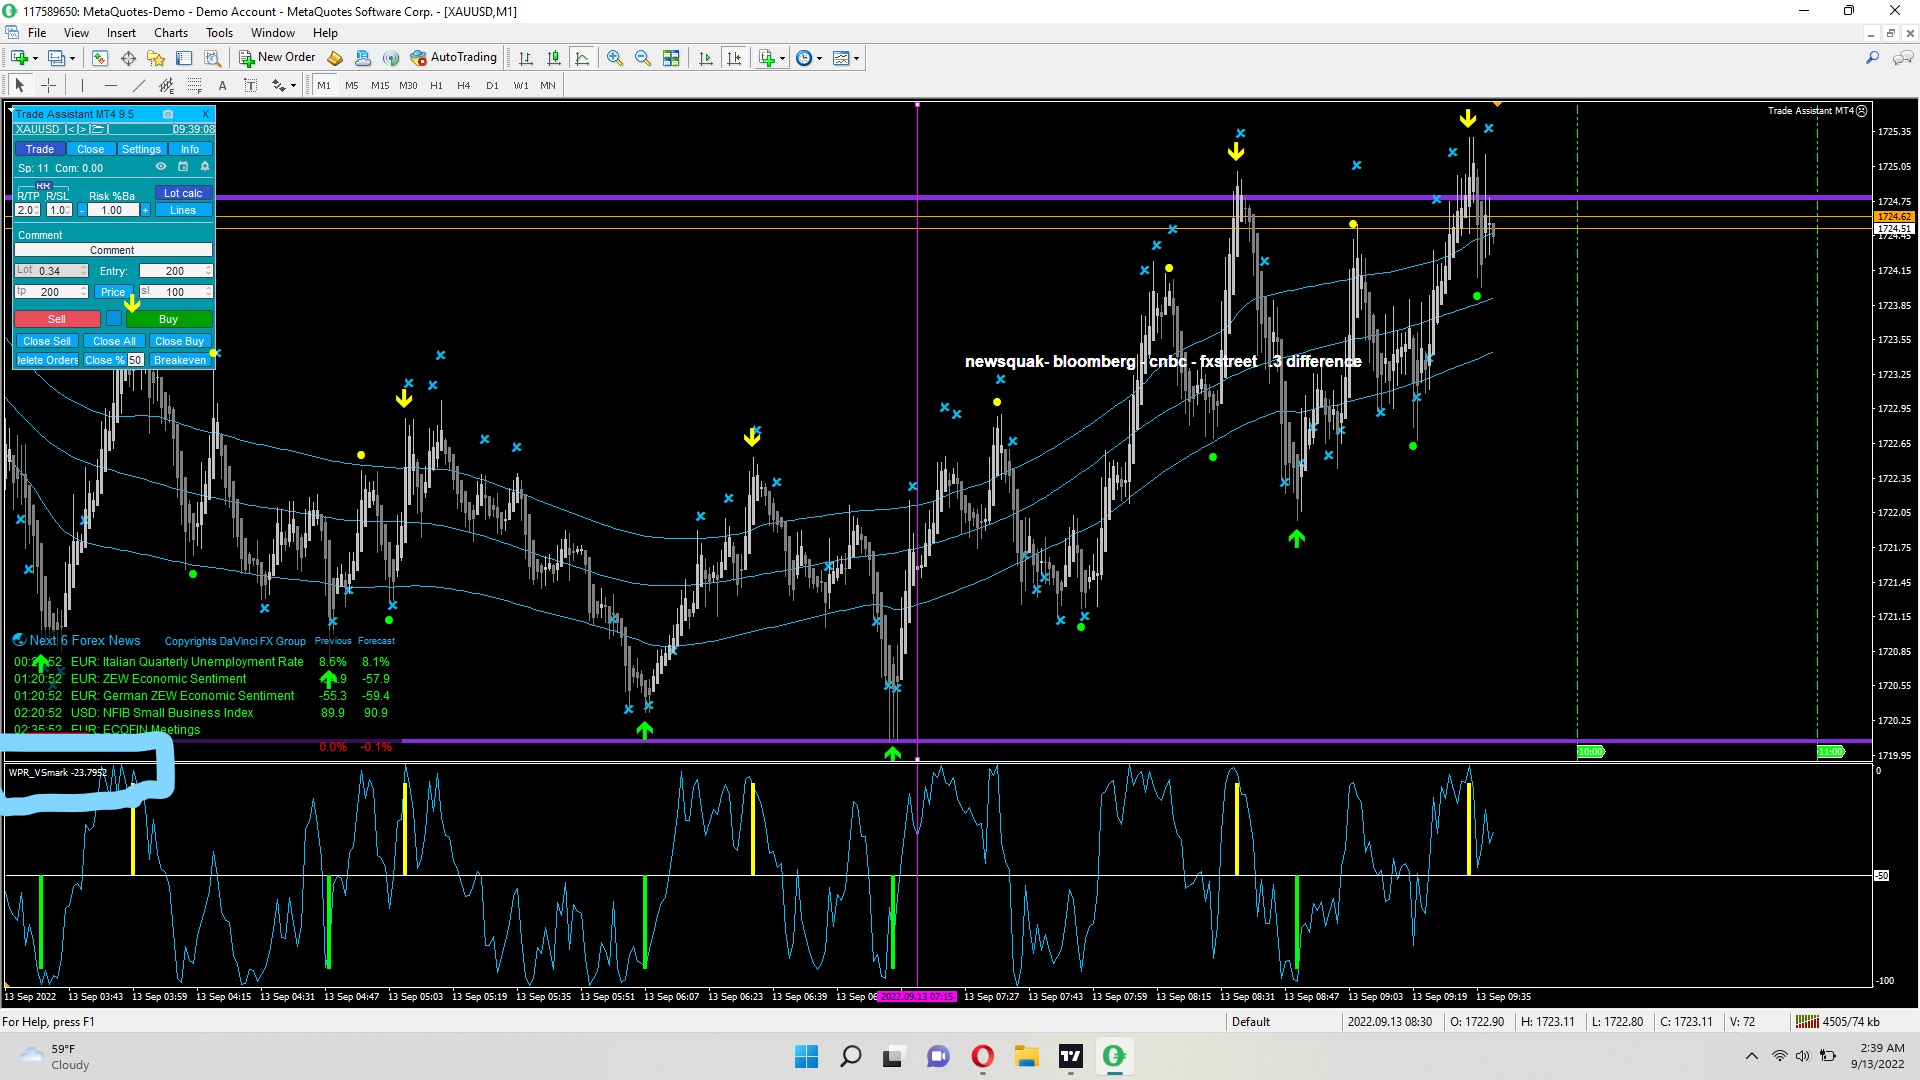Open the Templates dropdown arrow
The height and width of the screenshot is (1080, 1920).
[857, 58]
